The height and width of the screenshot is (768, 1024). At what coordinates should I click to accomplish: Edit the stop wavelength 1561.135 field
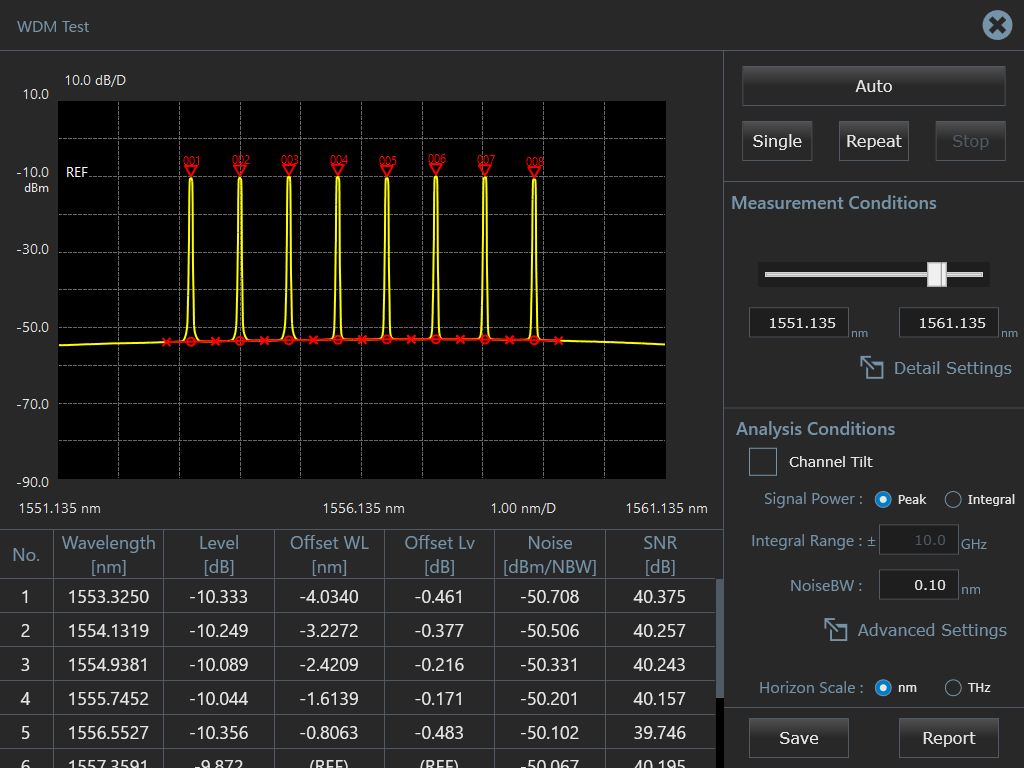tap(949, 323)
